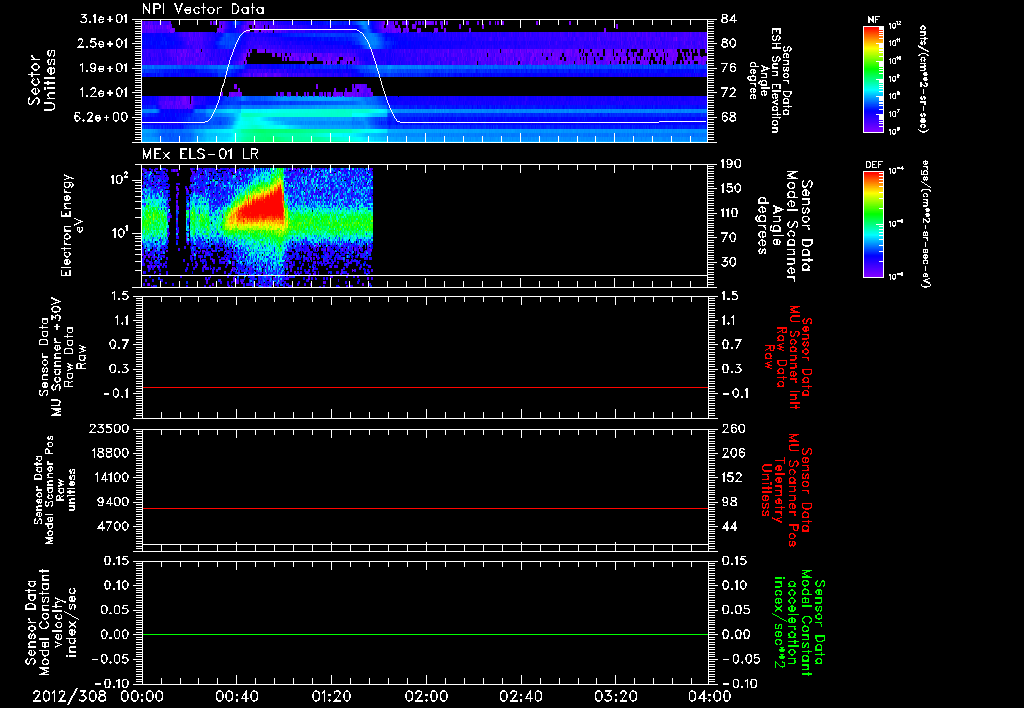The image size is (1024, 708).
Task: Click the 'ESH Sun Elevation Angle' axis label
Action: [x=770, y=80]
